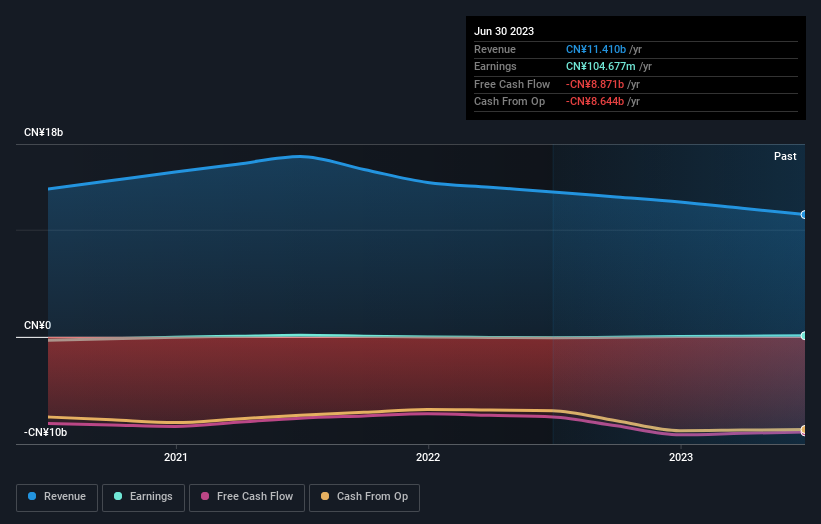Click the blue Revenue legend dot
This screenshot has width=821, height=524.
tap(32, 496)
